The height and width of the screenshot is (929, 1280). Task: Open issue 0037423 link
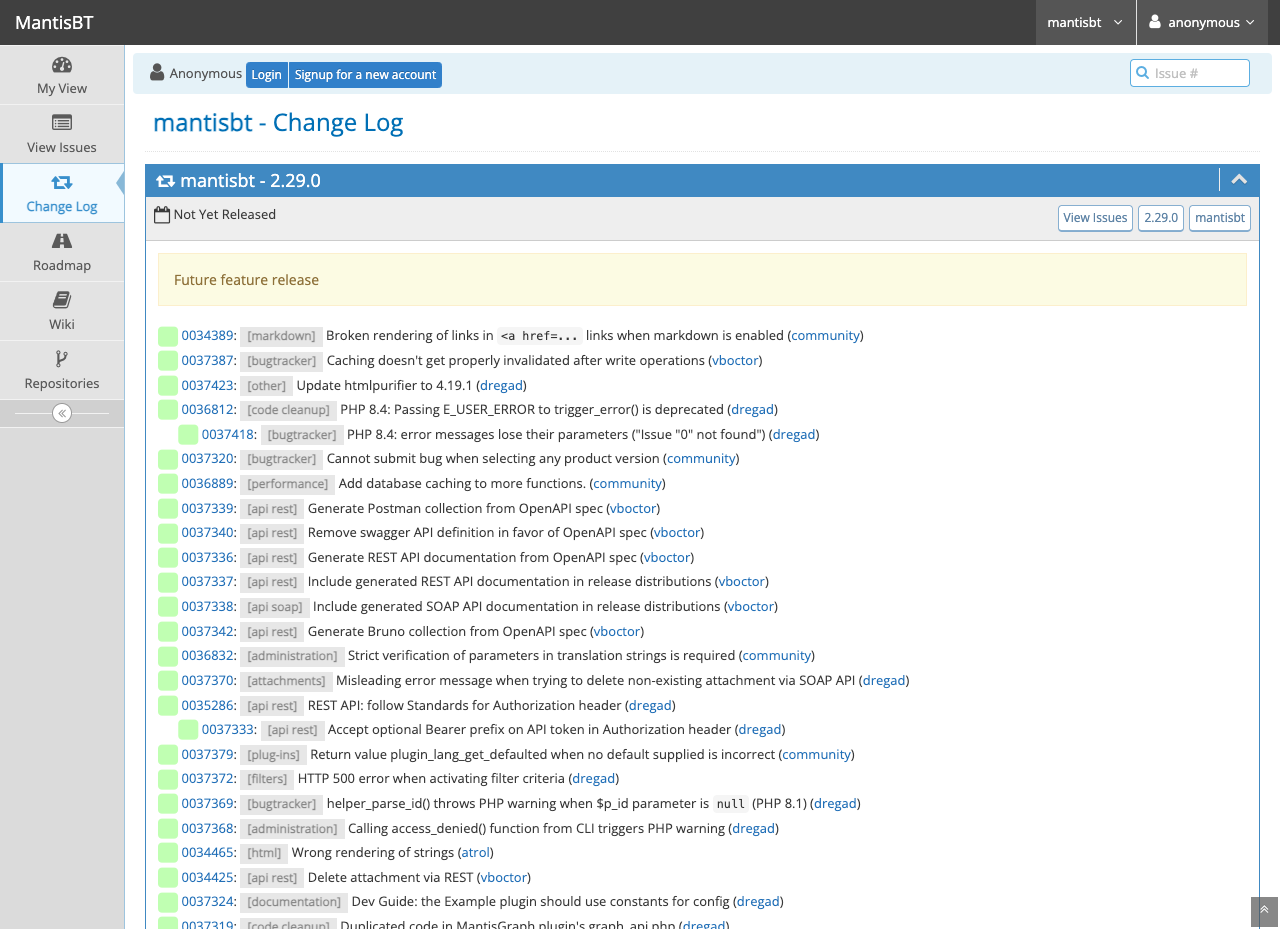[x=208, y=385]
